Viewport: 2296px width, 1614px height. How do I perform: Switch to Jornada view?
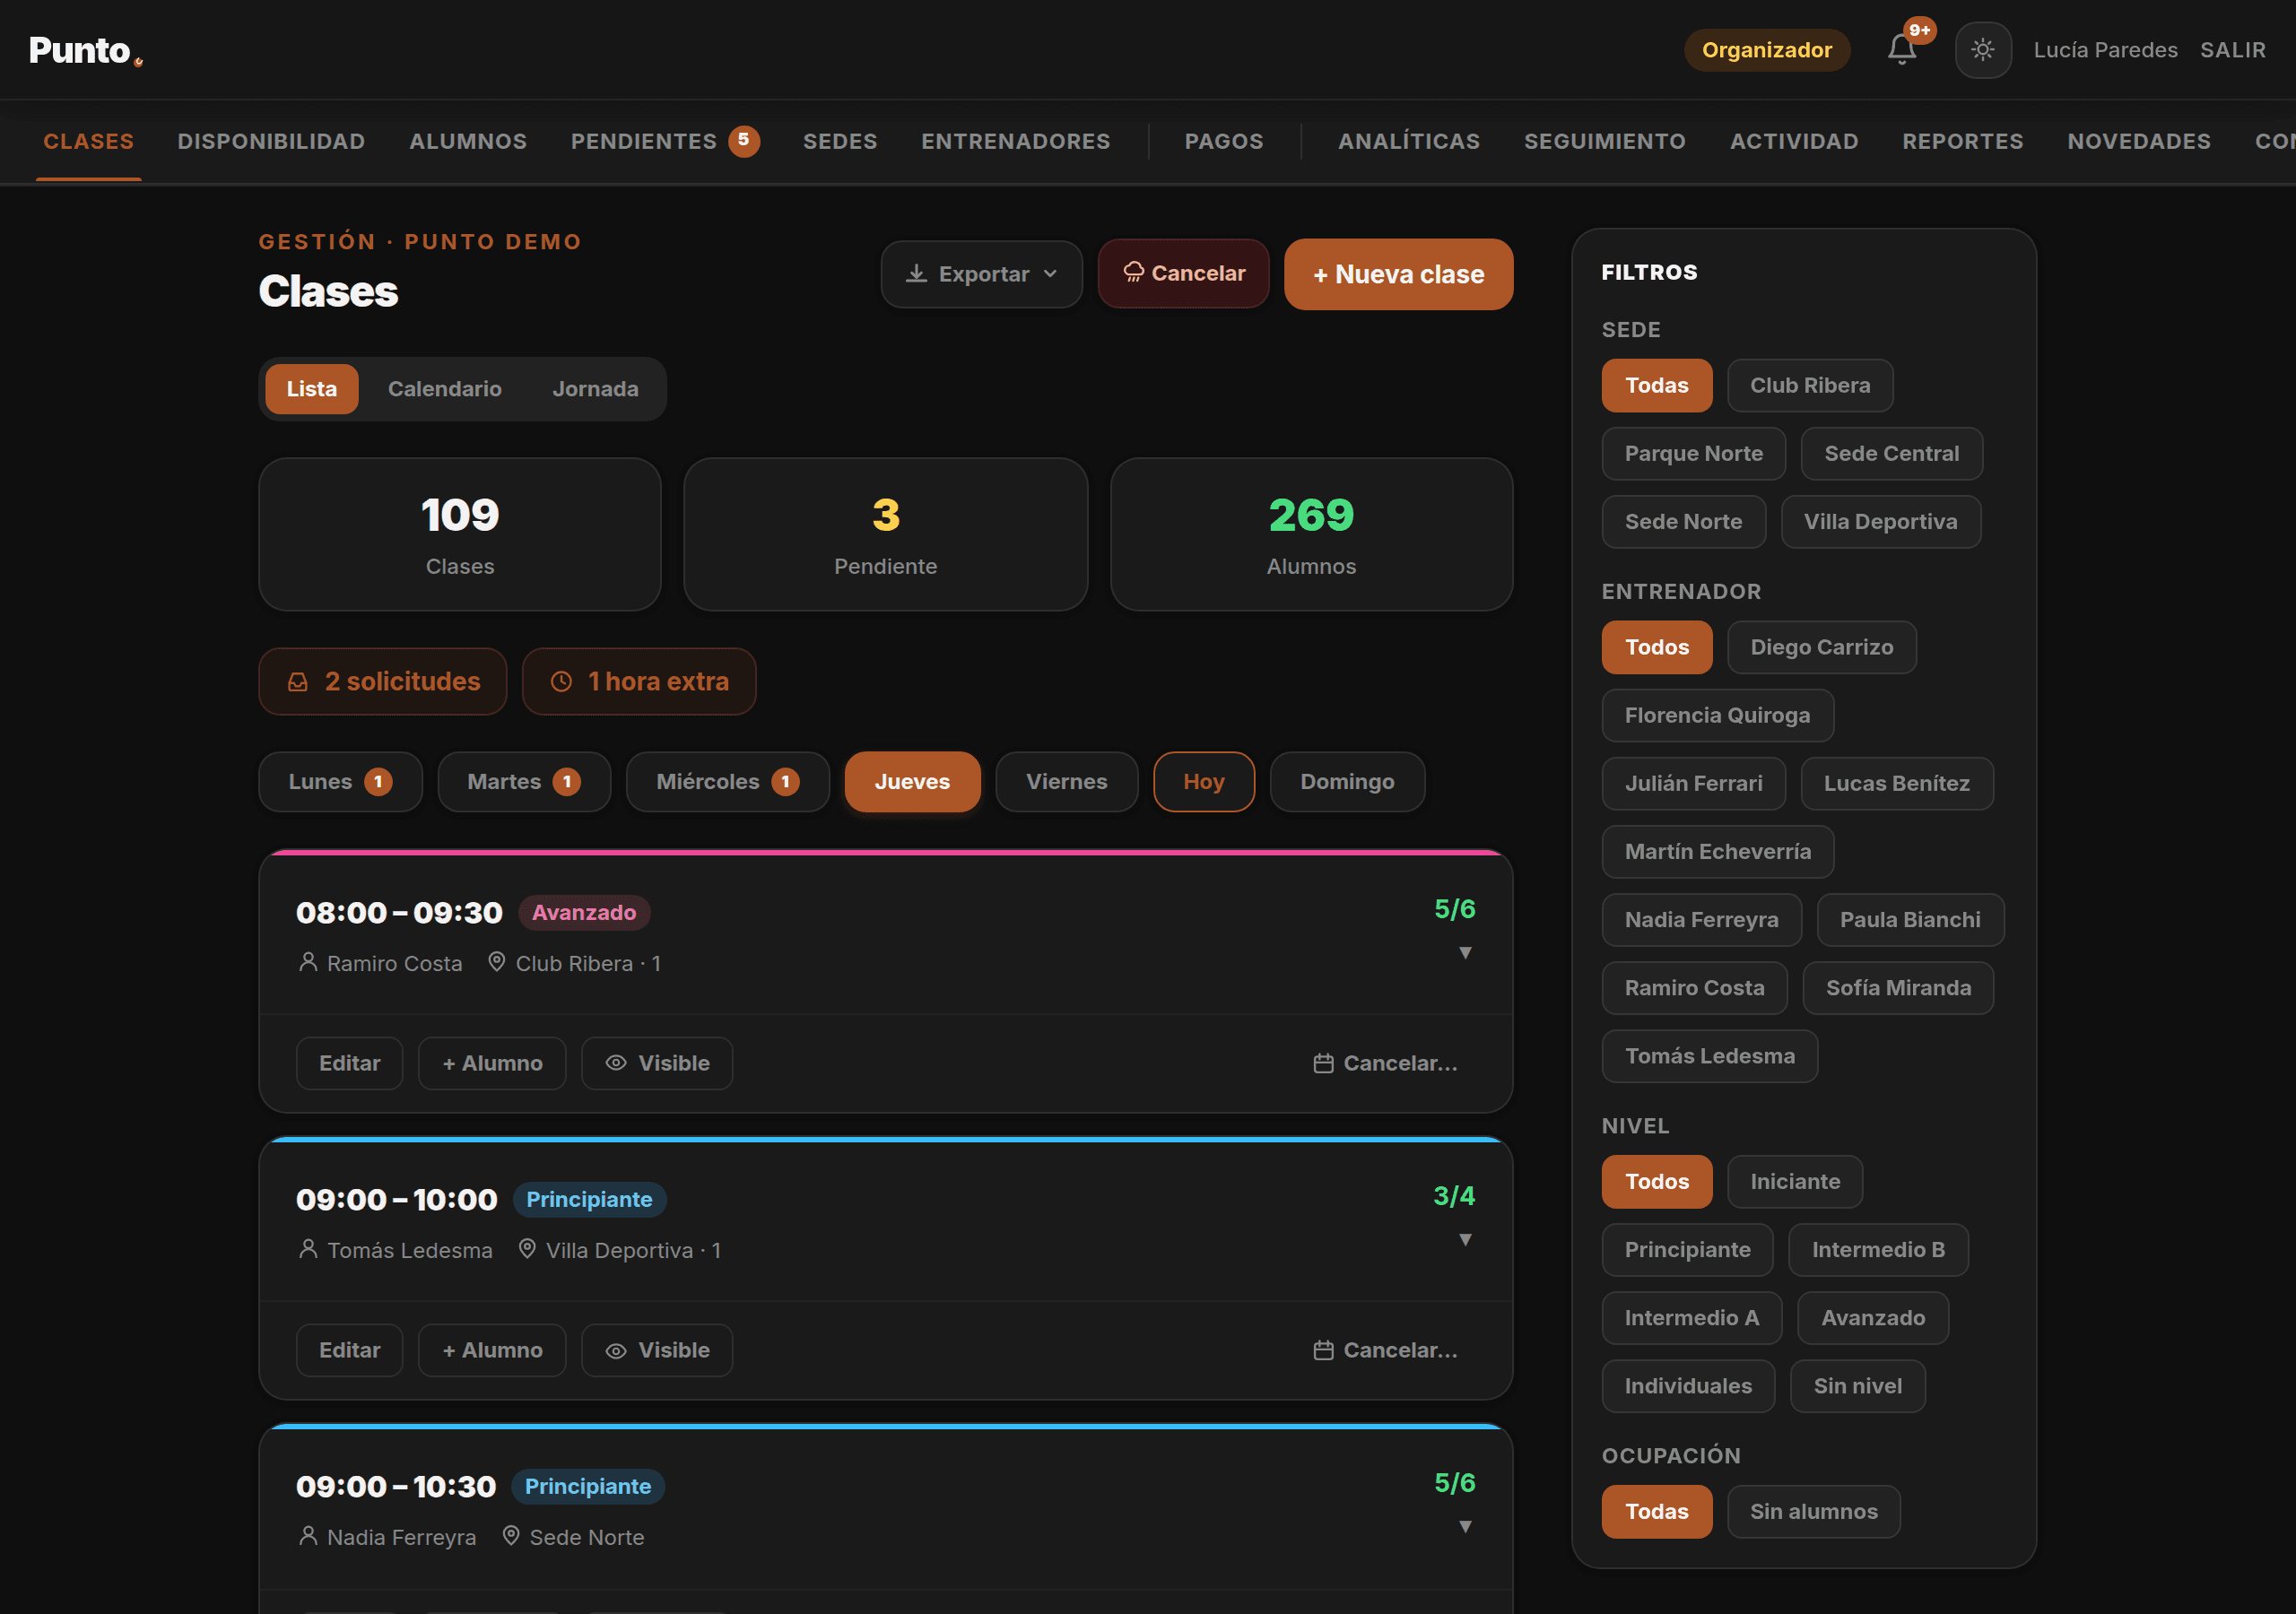point(595,389)
